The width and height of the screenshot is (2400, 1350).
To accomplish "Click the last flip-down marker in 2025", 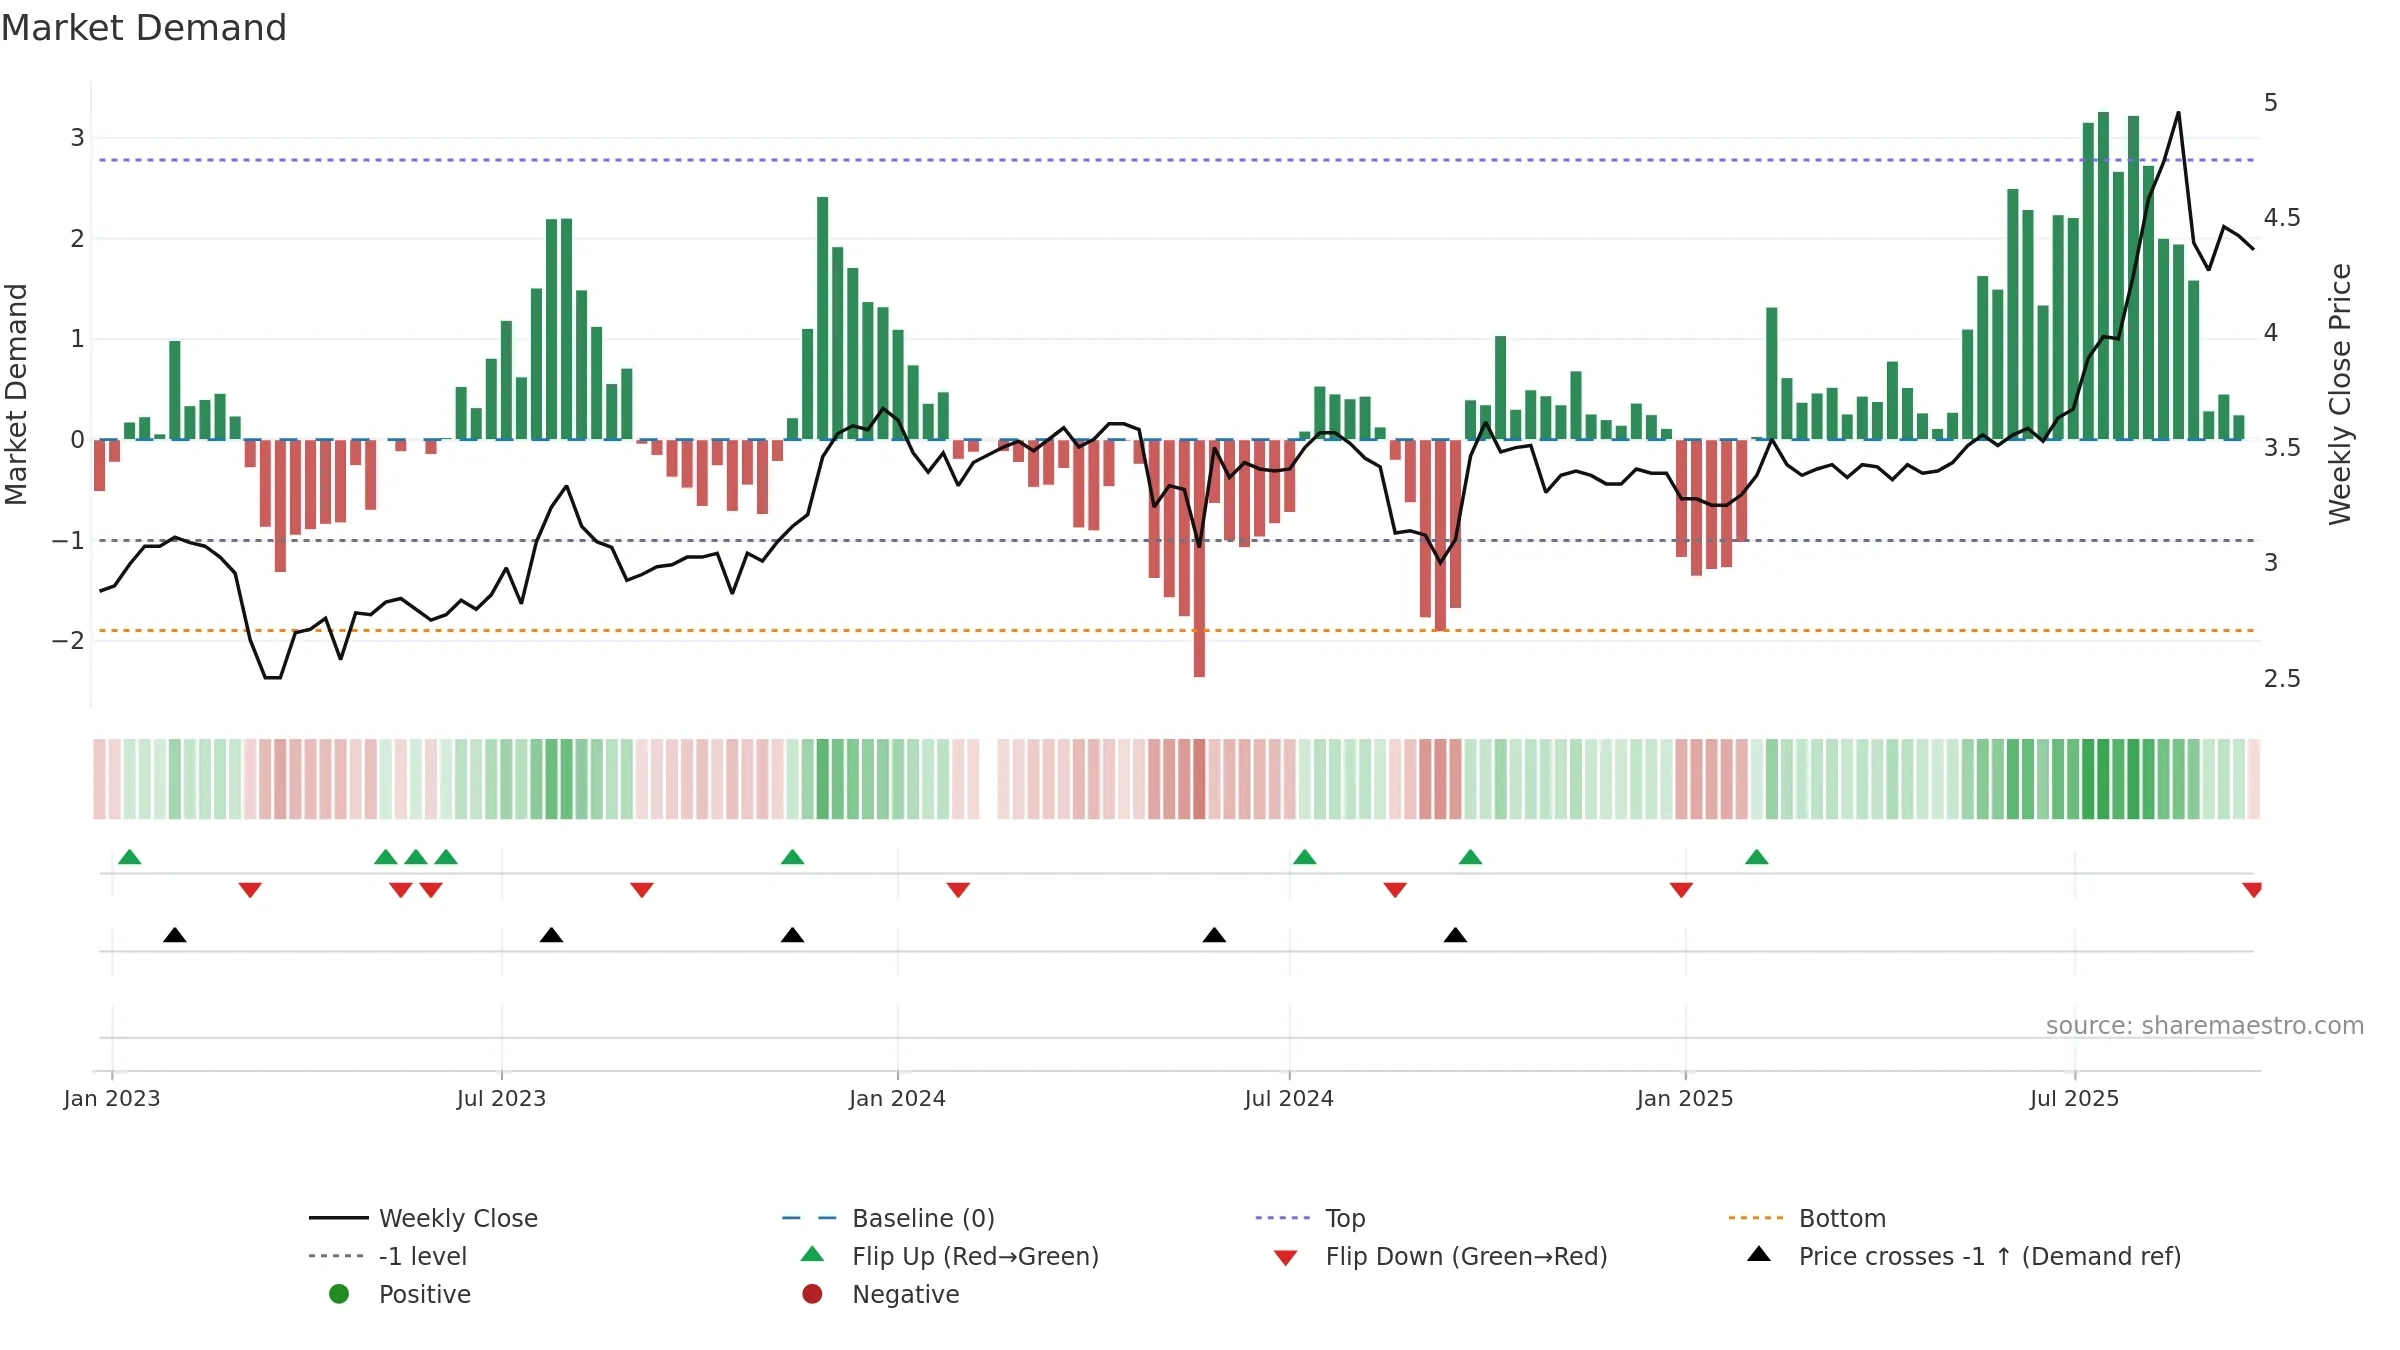I will point(2252,890).
